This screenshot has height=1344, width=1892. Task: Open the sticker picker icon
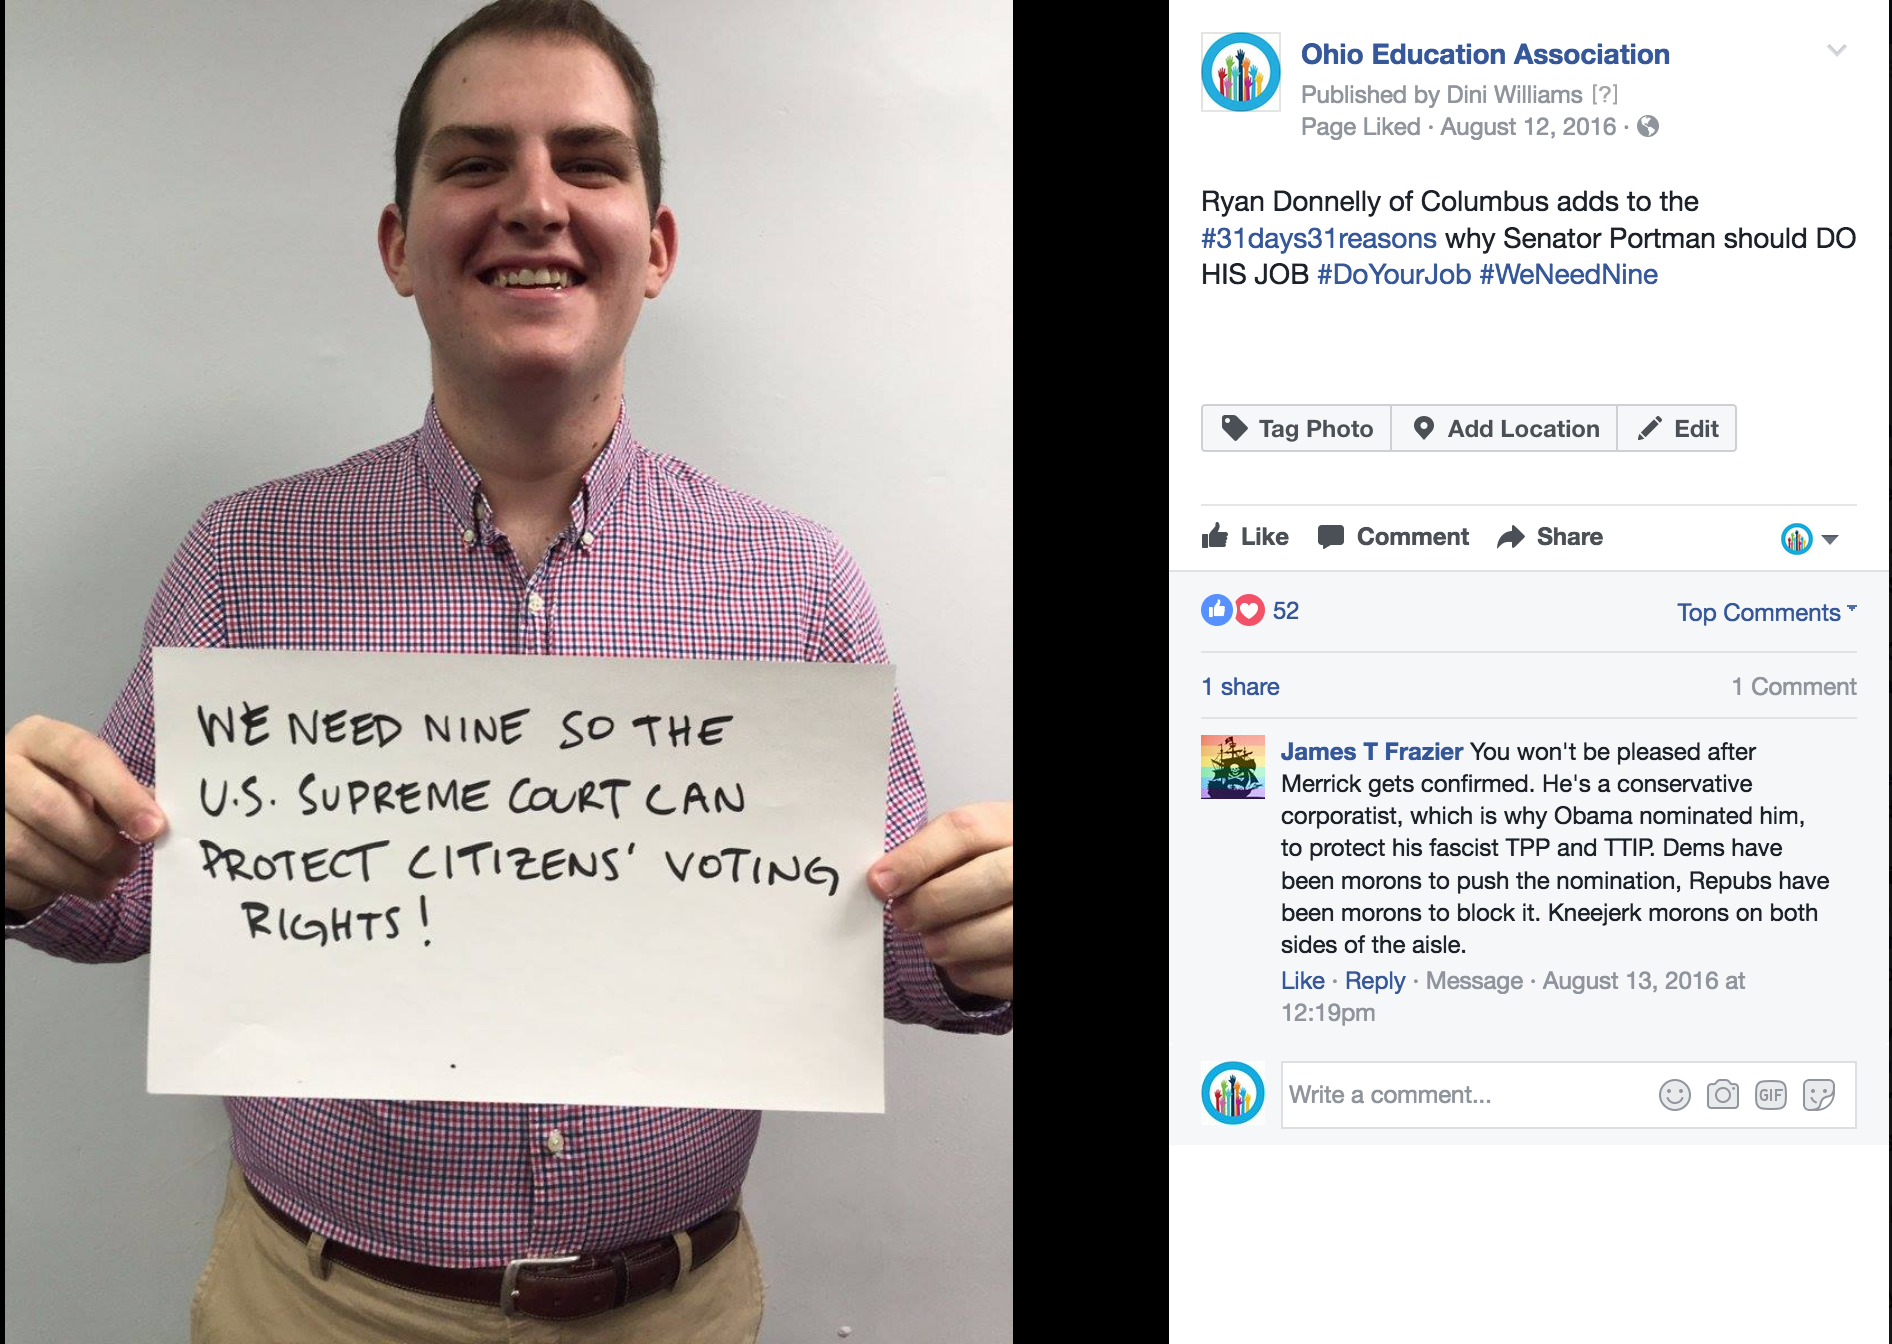[x=1818, y=1095]
